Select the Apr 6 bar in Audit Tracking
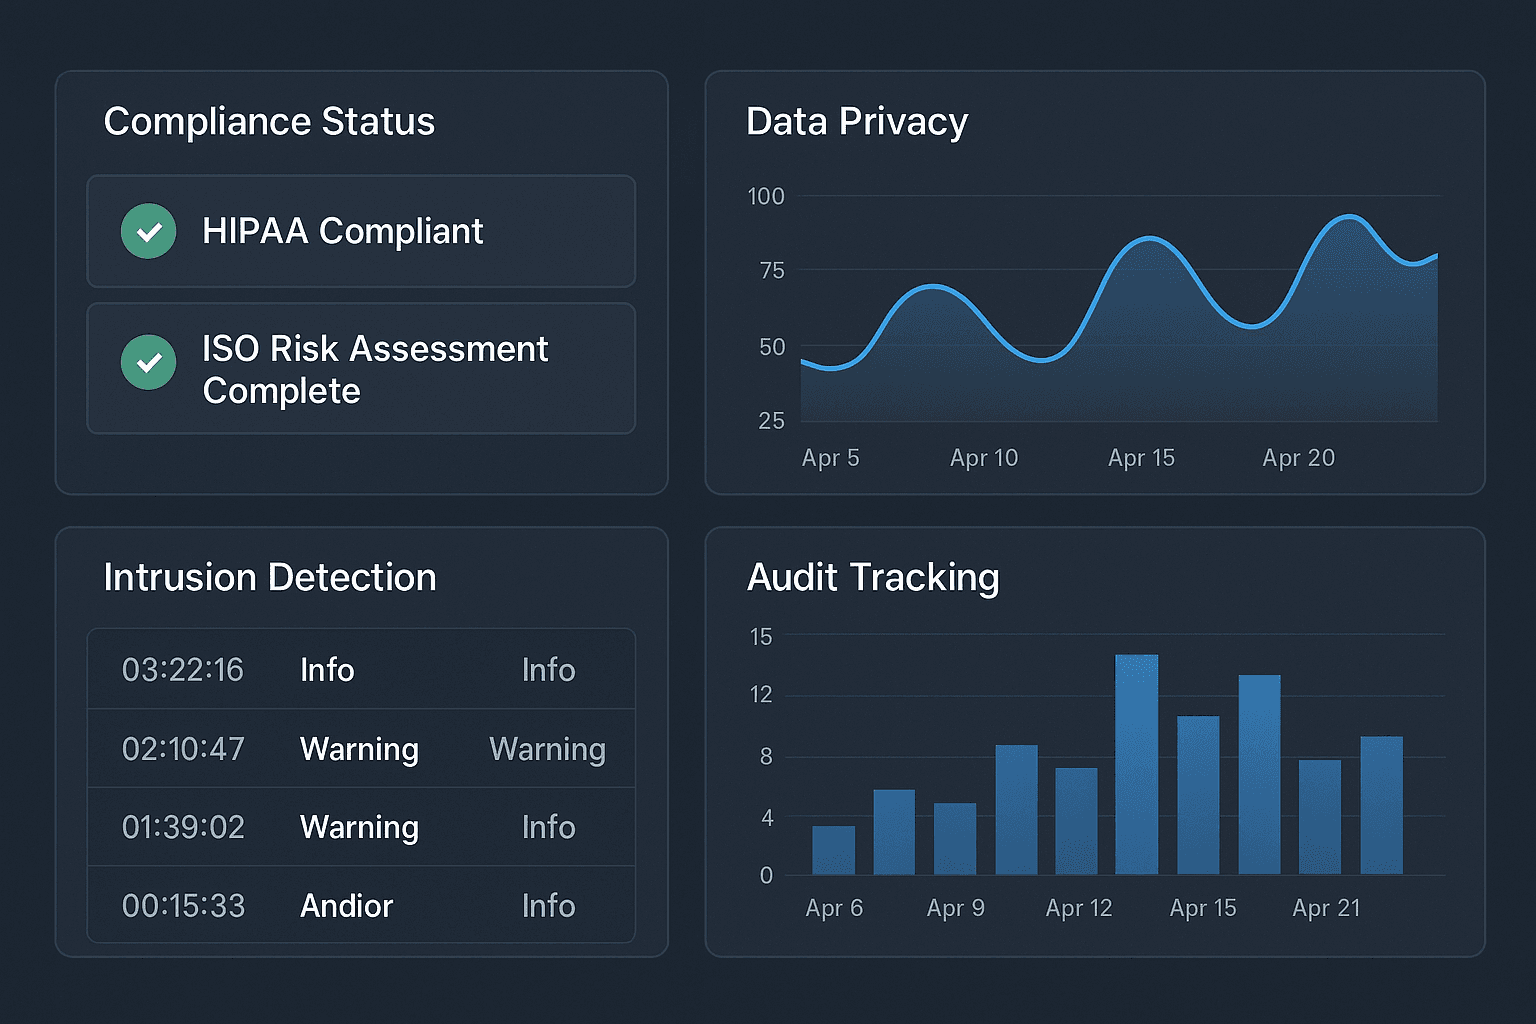The image size is (1536, 1024). [833, 850]
